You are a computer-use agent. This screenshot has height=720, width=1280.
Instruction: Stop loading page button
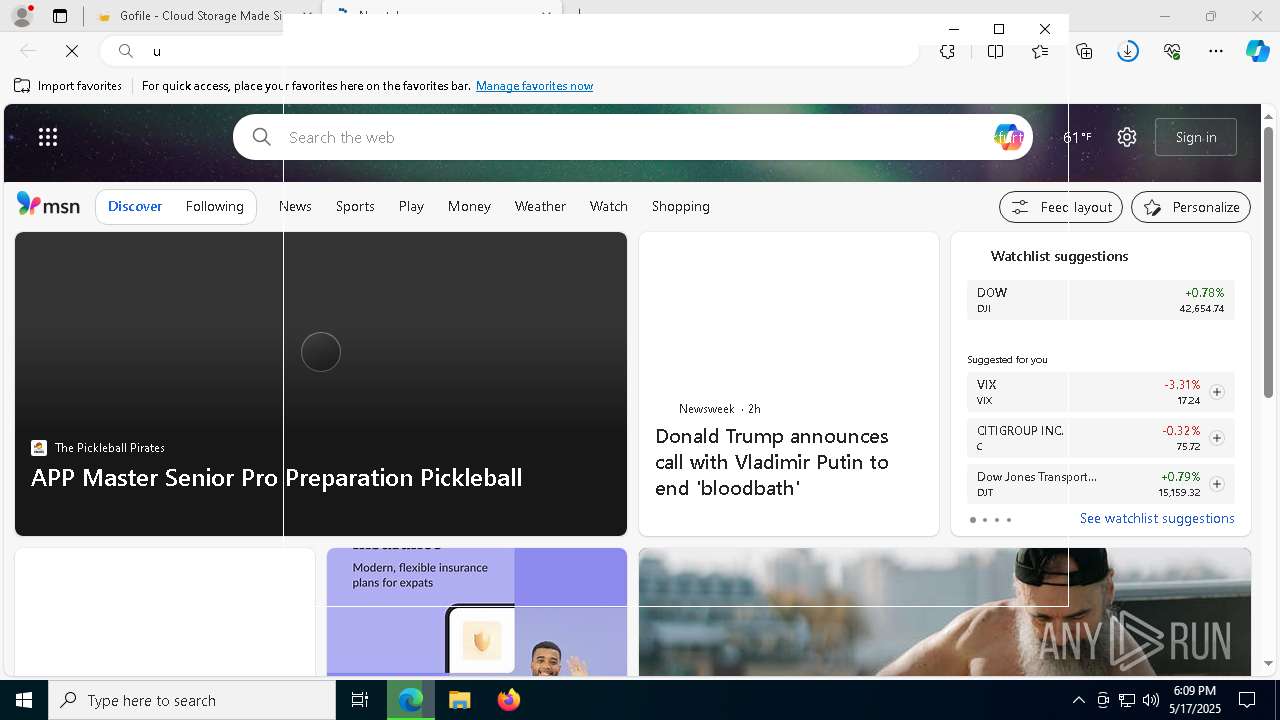tap(72, 51)
